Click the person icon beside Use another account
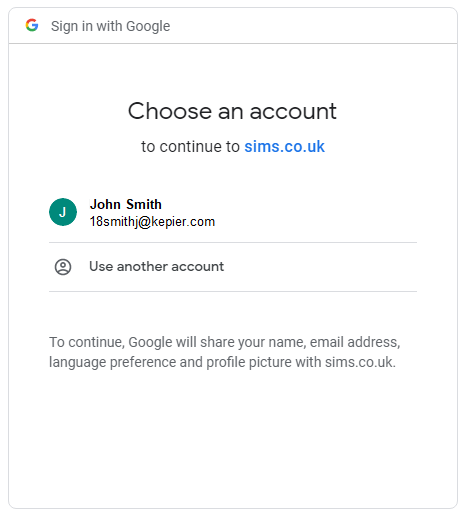The height and width of the screenshot is (513, 464). [x=63, y=267]
